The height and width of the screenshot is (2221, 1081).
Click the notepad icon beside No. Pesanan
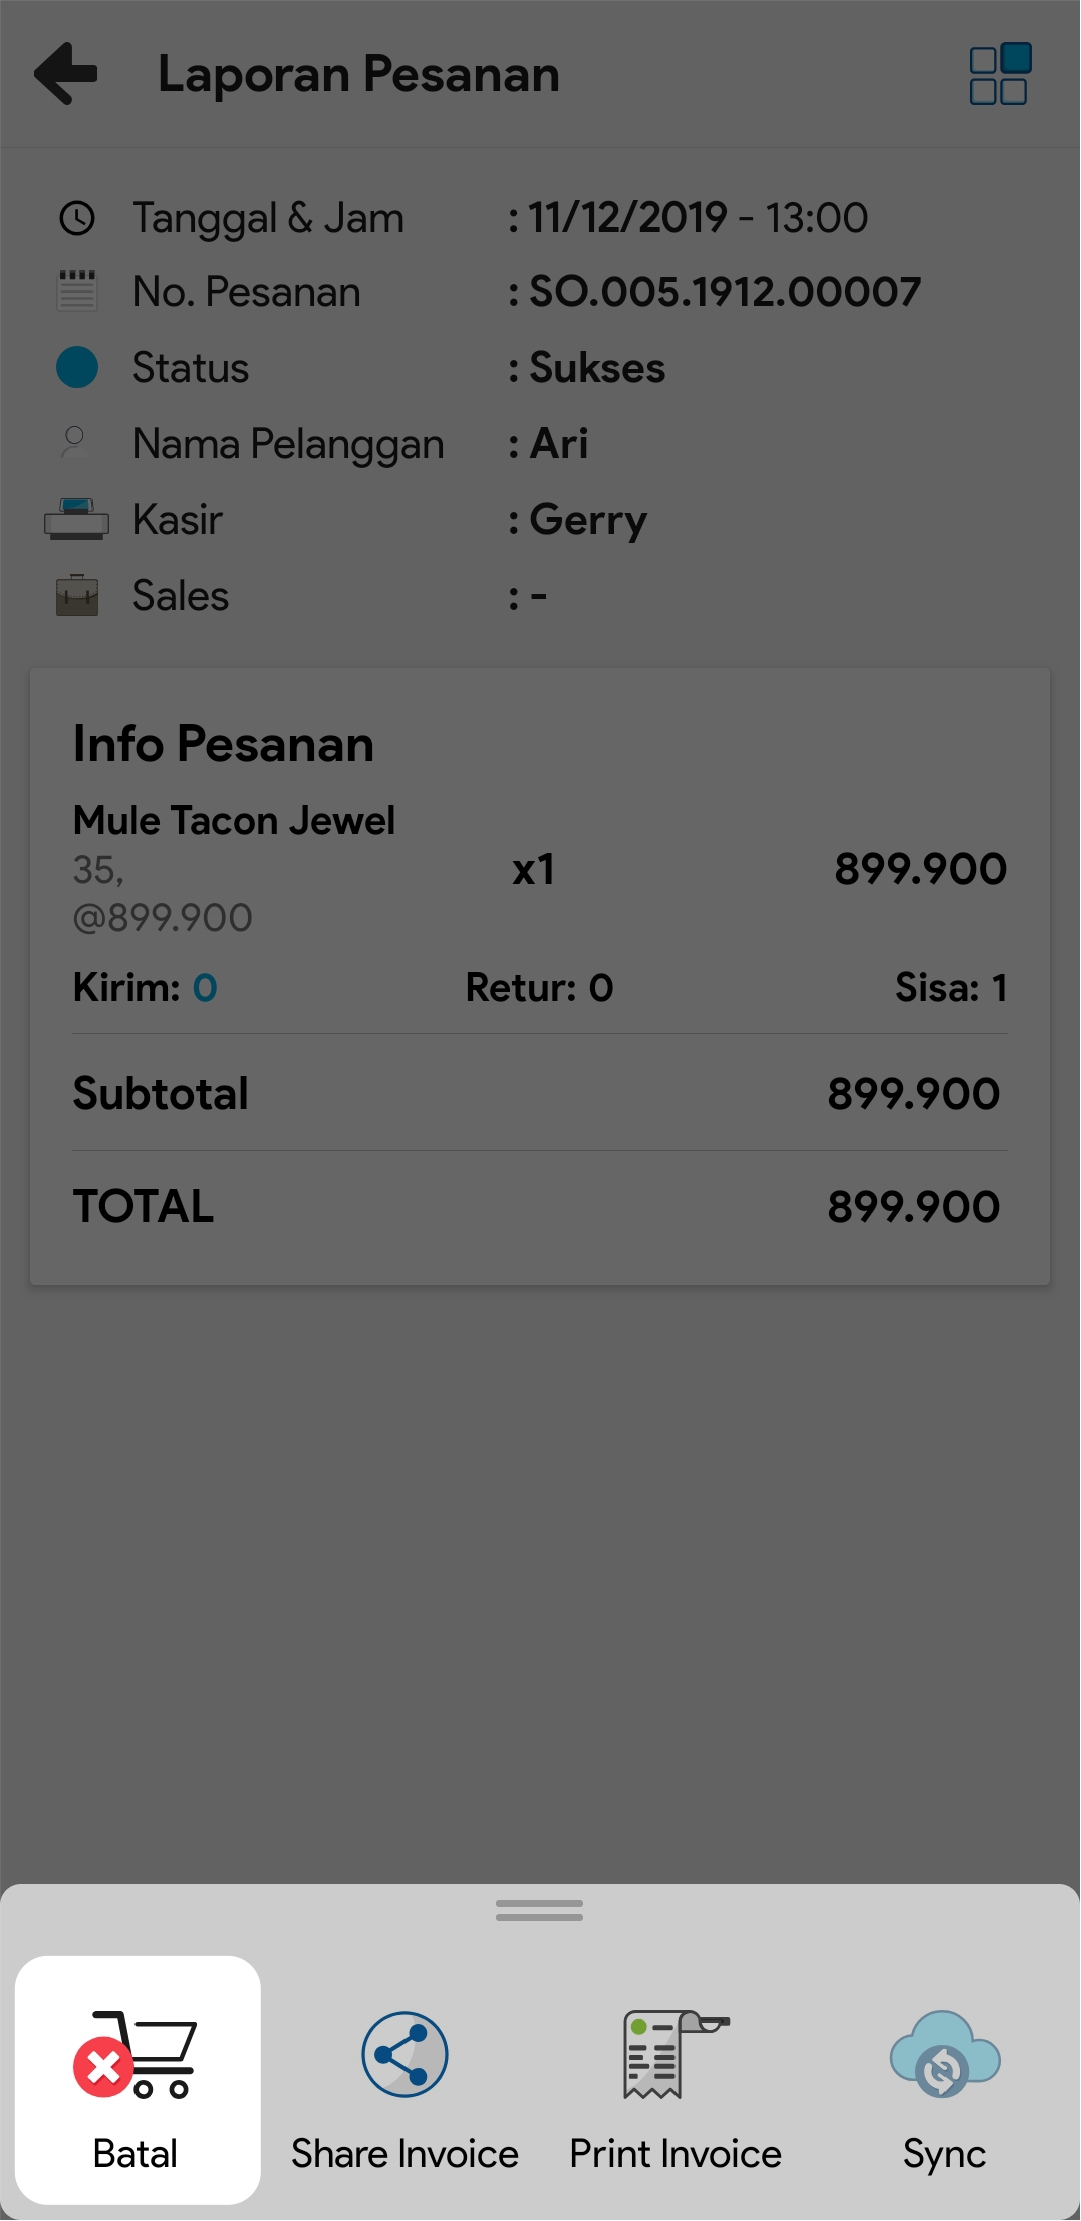pos(77,292)
